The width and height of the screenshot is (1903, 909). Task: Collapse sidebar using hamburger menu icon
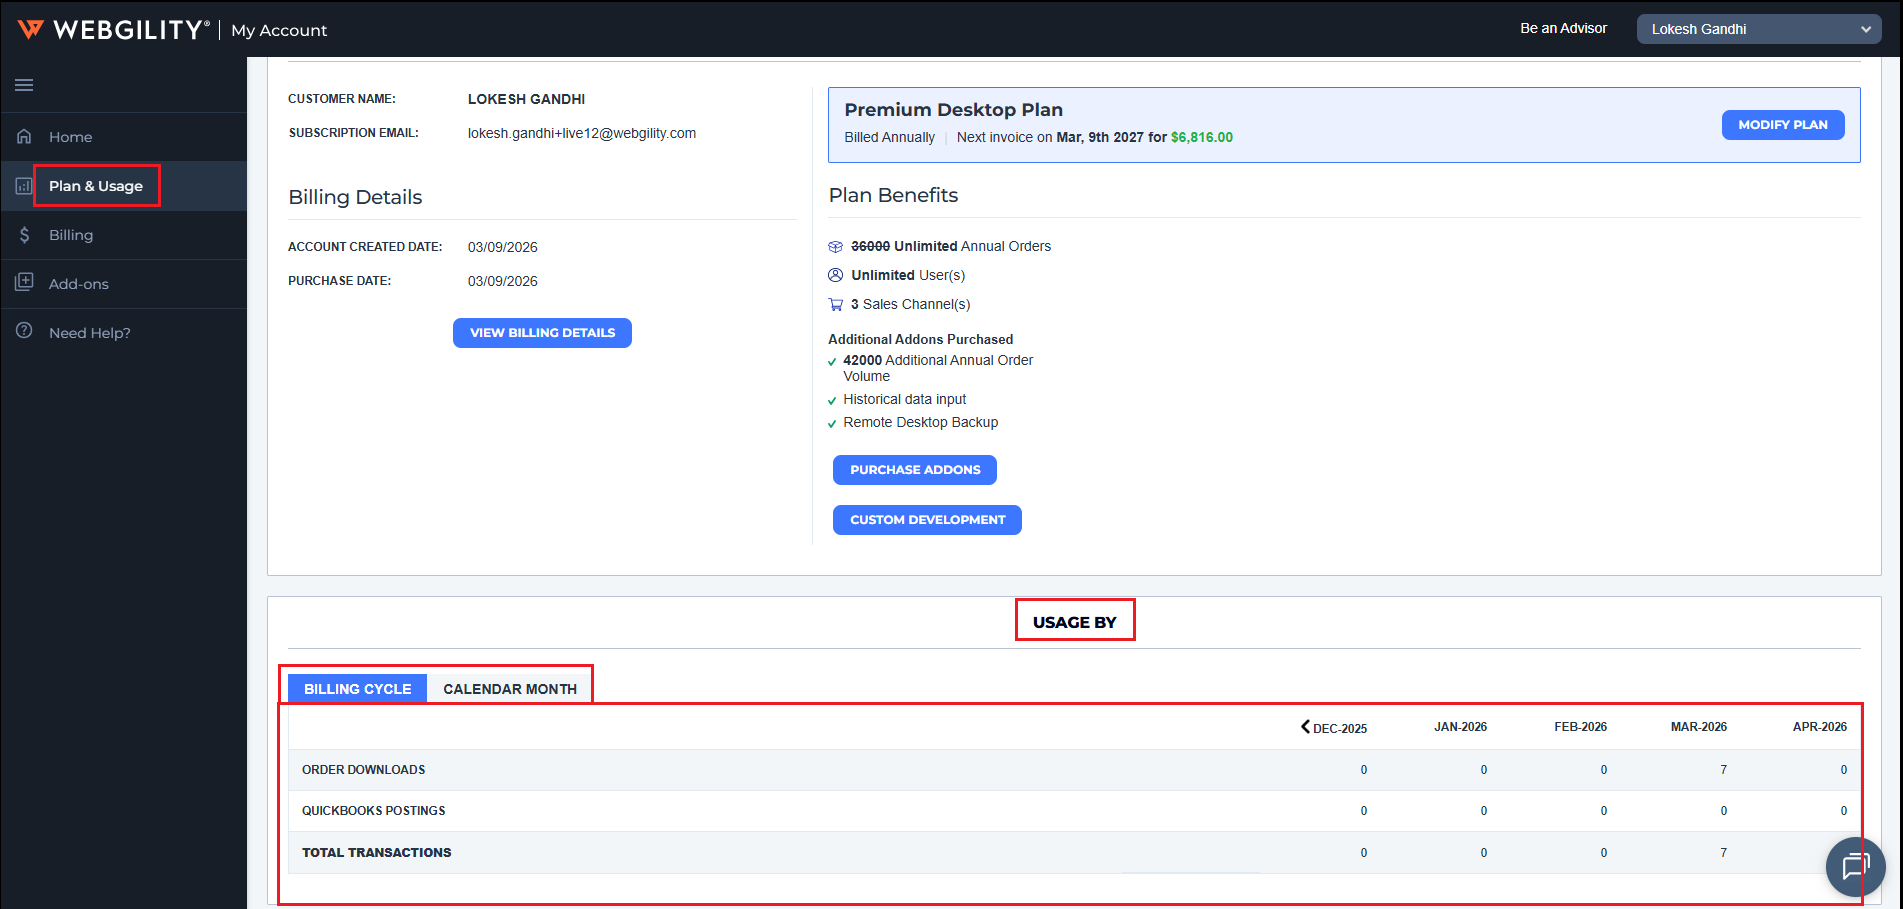(x=24, y=85)
